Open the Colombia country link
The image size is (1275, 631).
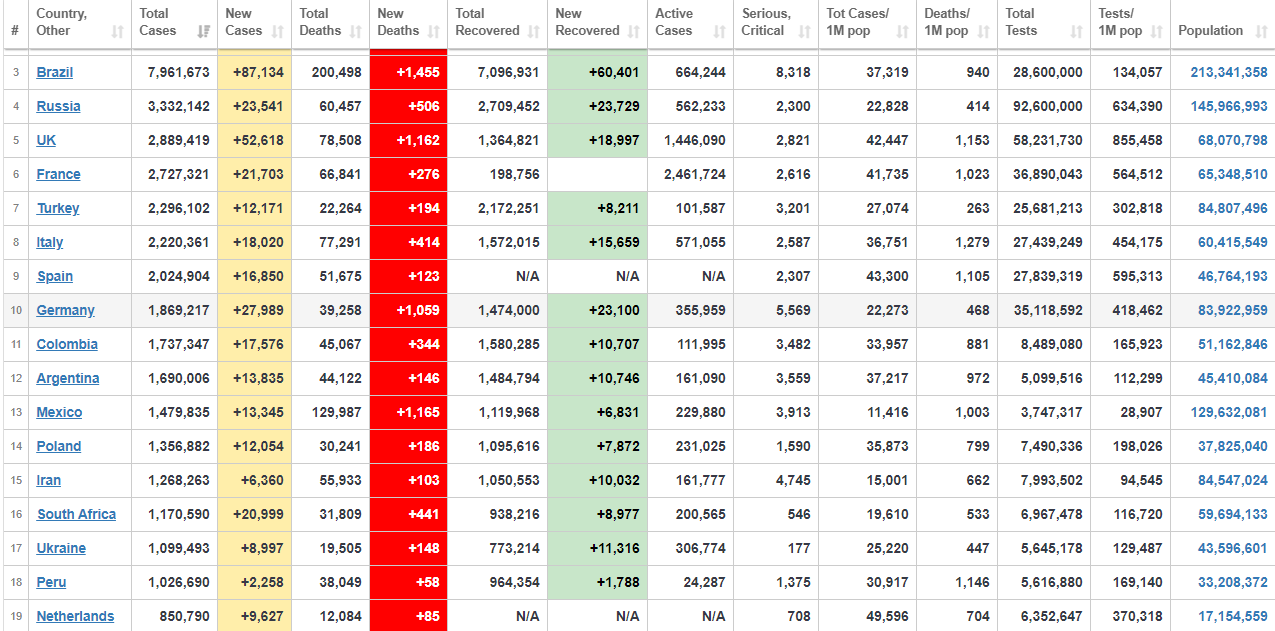tap(67, 344)
